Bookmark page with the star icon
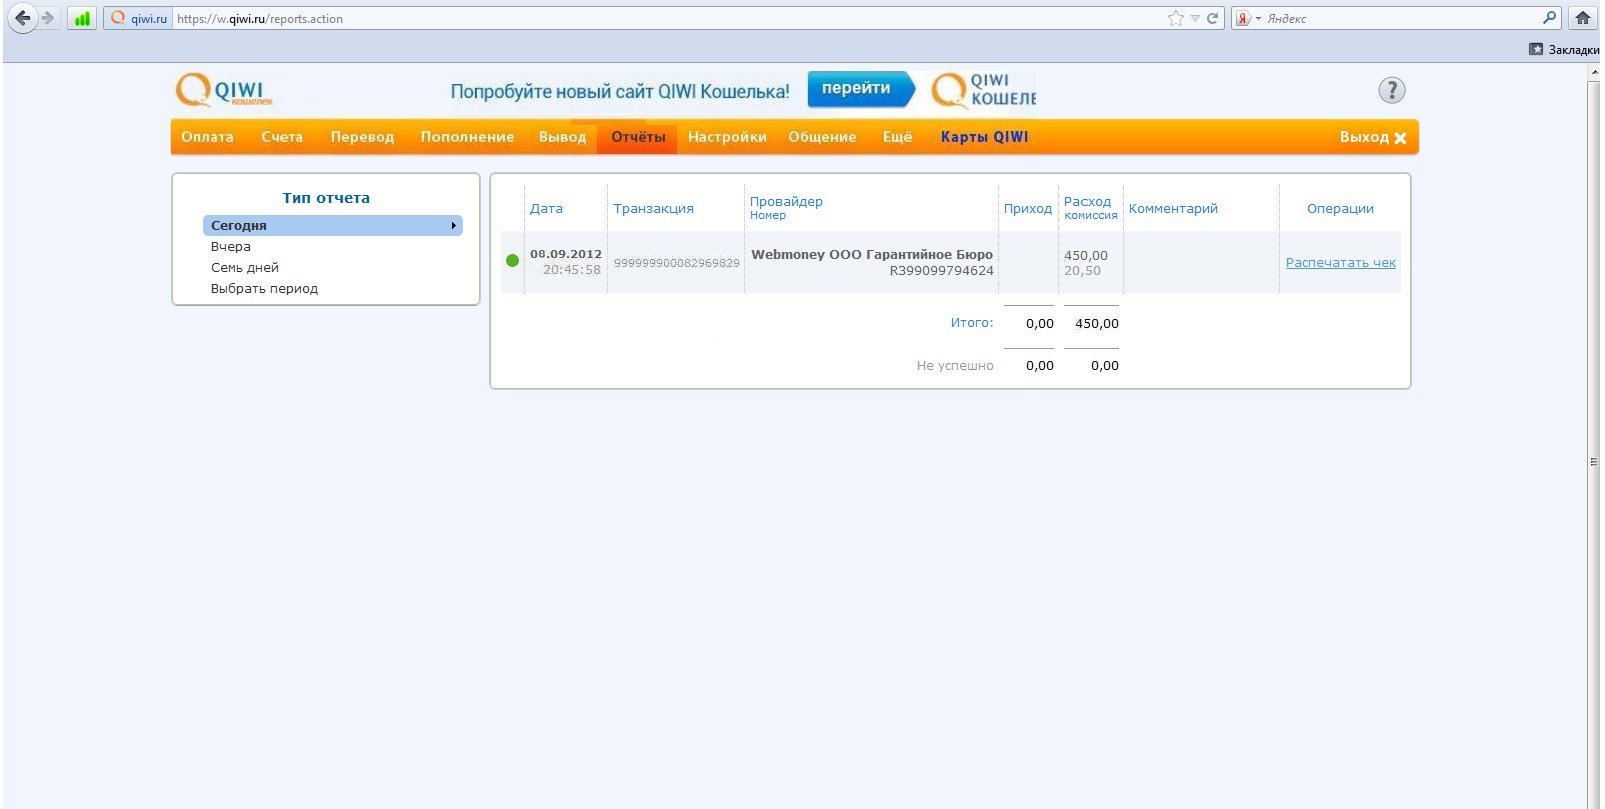The width and height of the screenshot is (1605, 809). 1176,18
